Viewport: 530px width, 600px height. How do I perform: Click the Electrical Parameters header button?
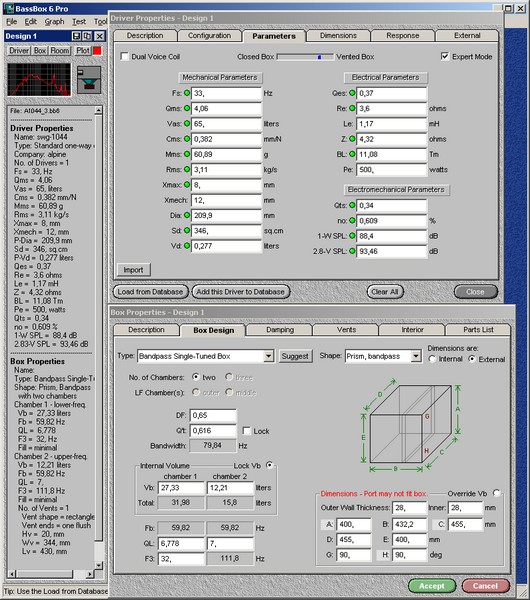[x=385, y=78]
